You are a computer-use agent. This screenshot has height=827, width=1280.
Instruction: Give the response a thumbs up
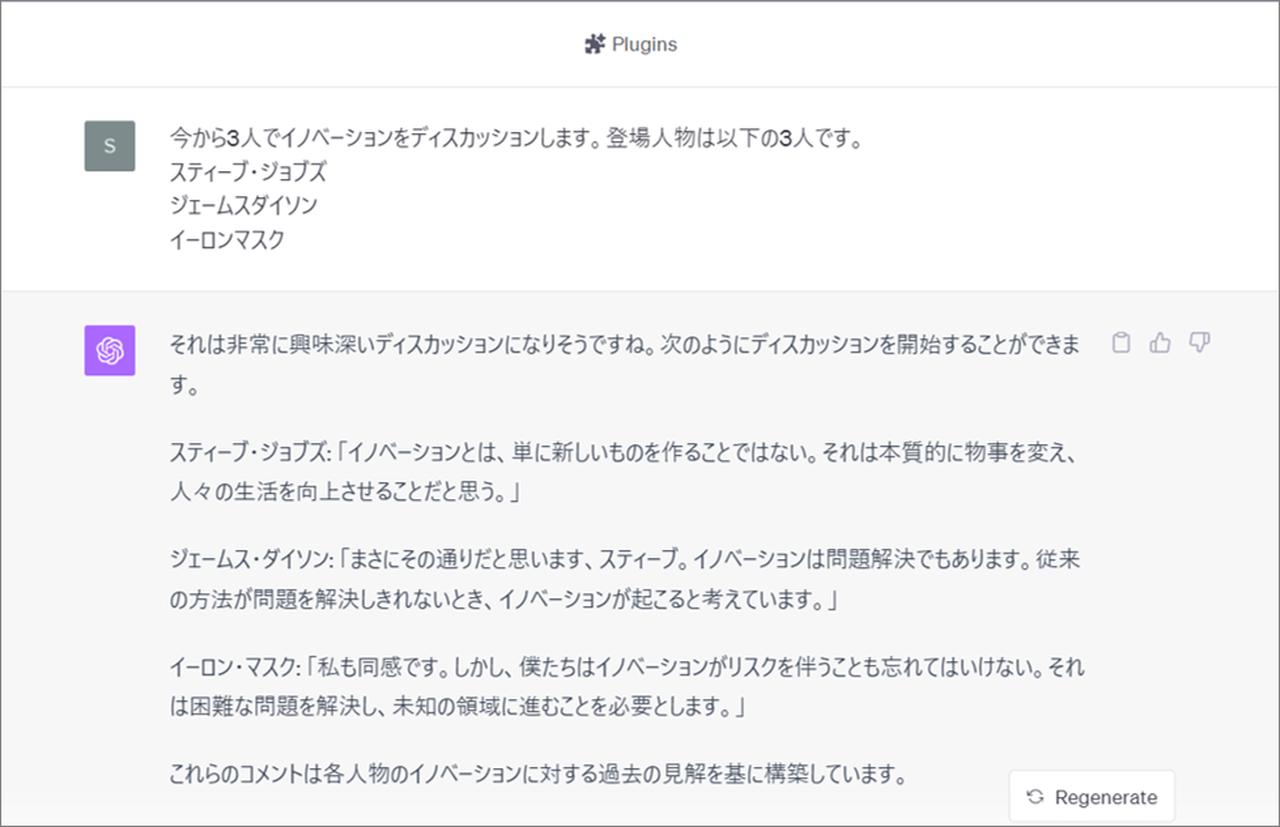tap(1160, 343)
